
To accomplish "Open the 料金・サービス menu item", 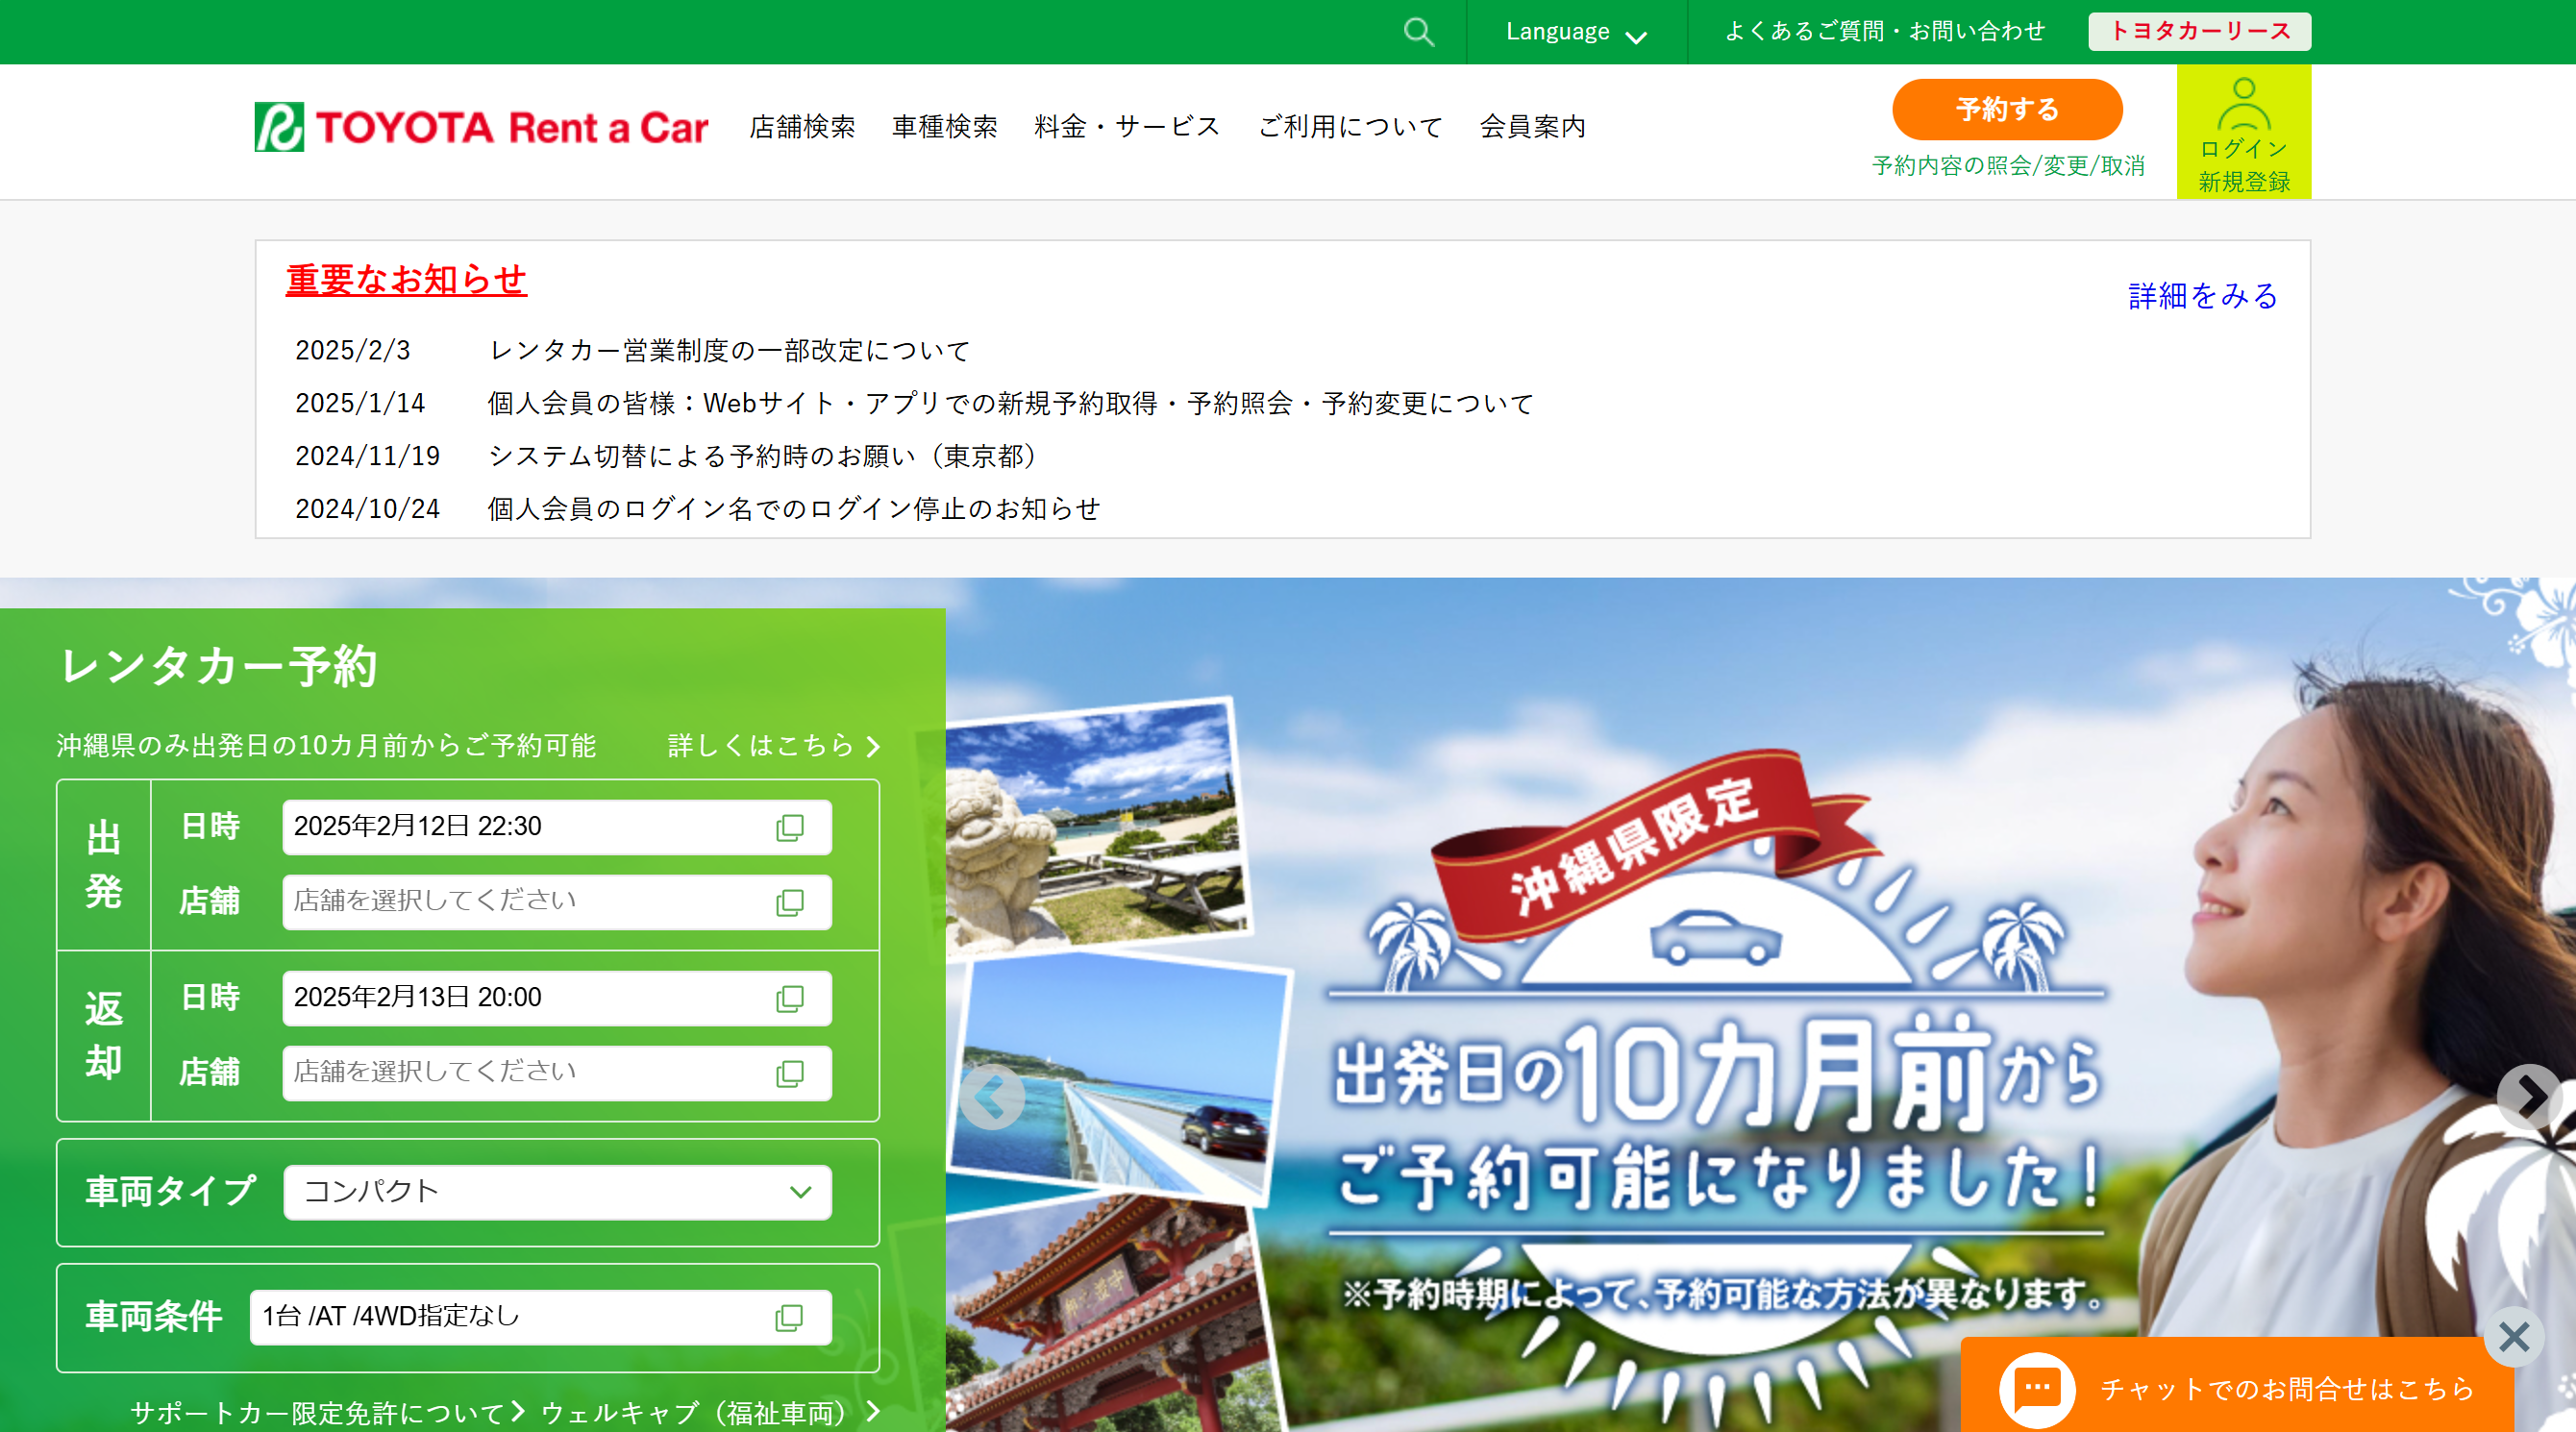I will pos(1127,127).
